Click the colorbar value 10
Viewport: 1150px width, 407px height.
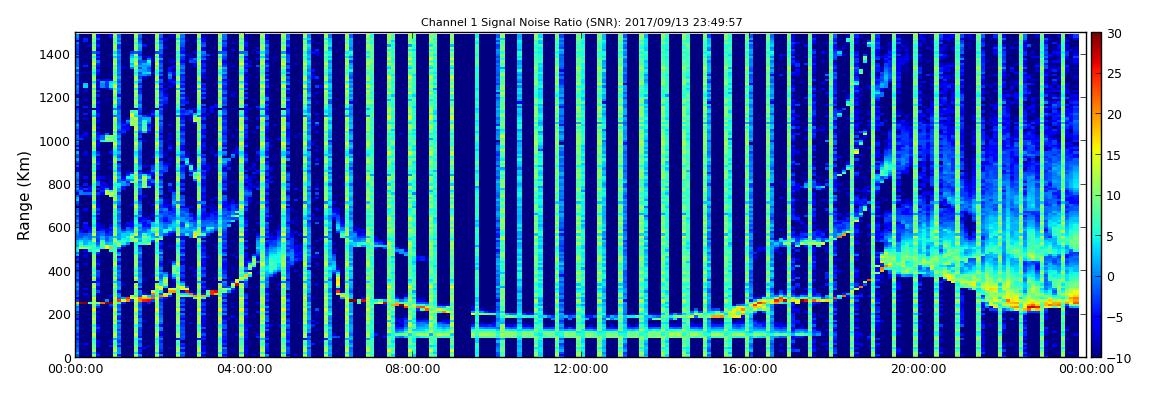pos(1114,196)
